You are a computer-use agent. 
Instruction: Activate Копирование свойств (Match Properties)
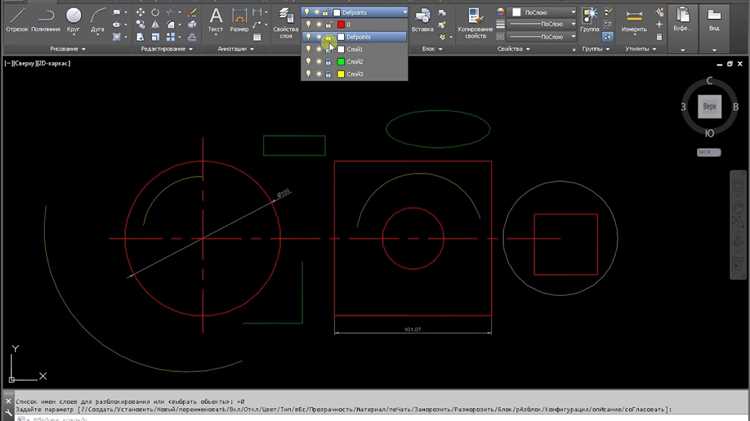(x=475, y=23)
